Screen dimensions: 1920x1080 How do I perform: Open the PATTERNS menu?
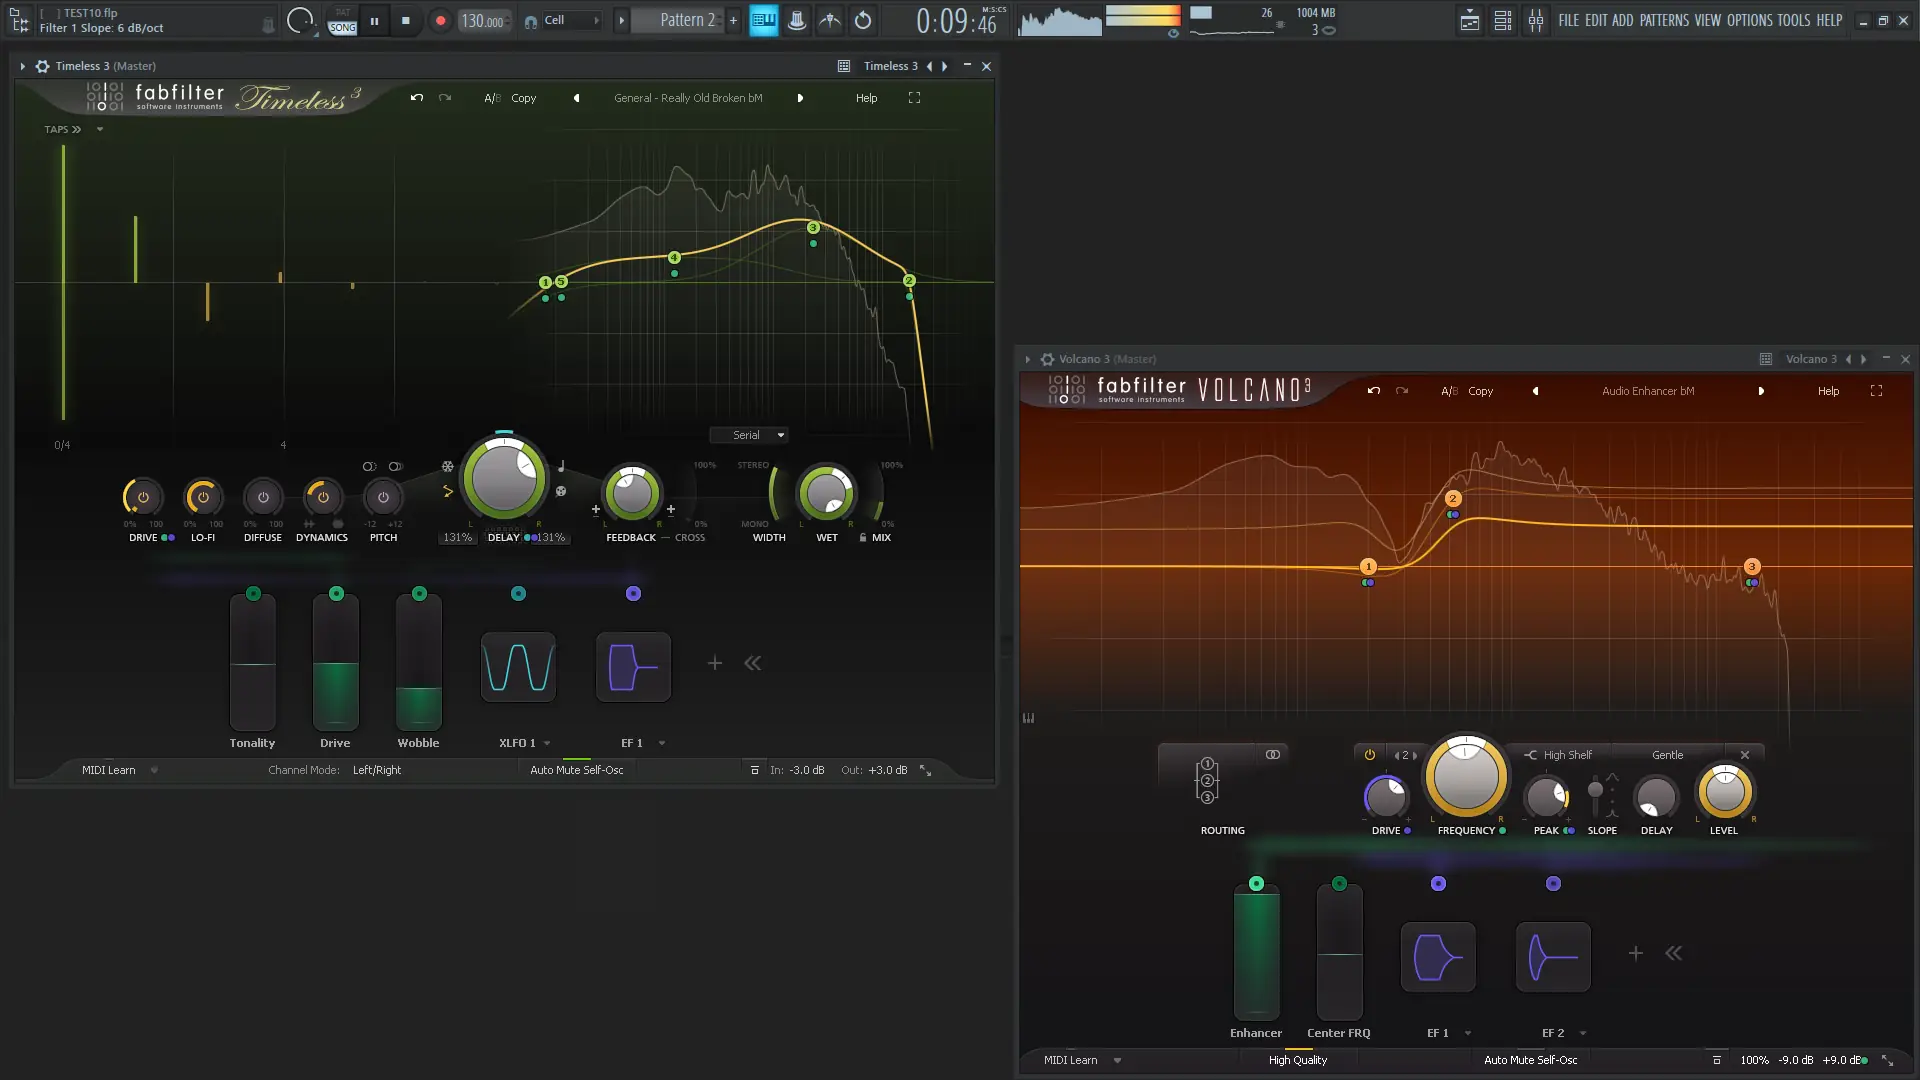(x=1664, y=20)
